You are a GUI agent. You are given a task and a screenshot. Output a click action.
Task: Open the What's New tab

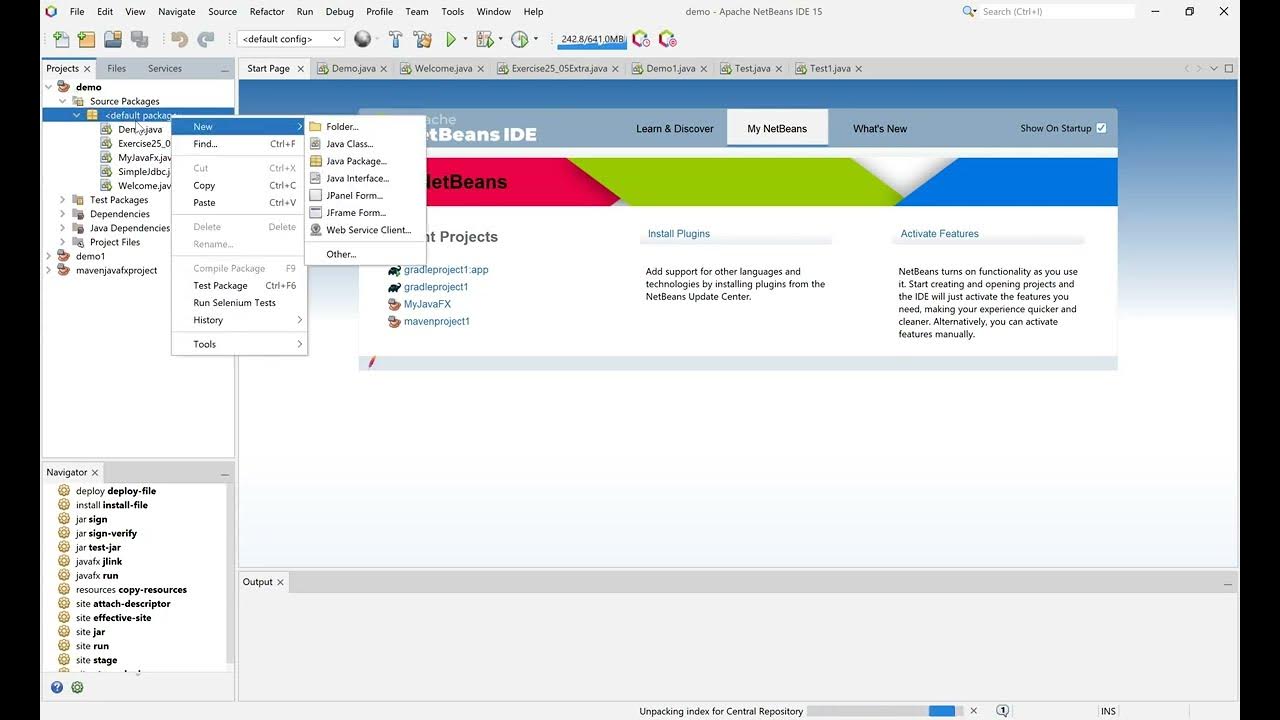880,128
